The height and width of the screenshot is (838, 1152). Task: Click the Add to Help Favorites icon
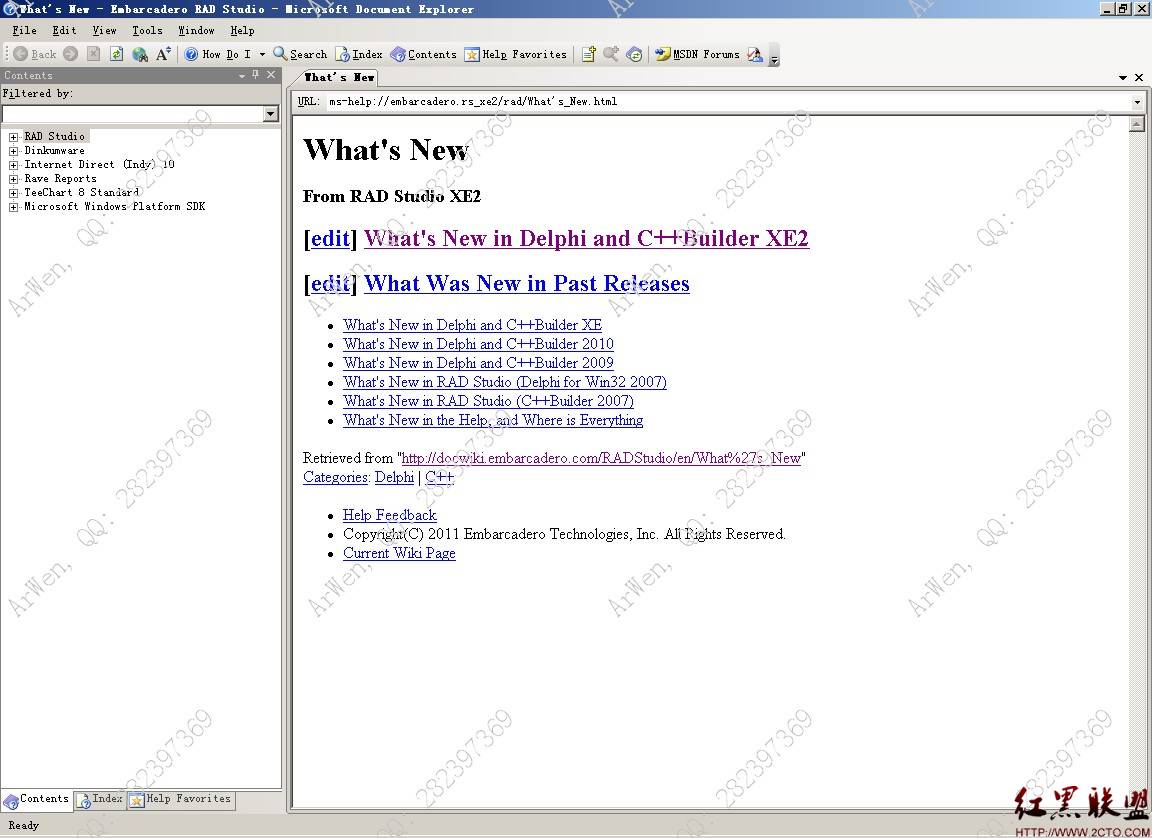pyautogui.click(x=588, y=54)
